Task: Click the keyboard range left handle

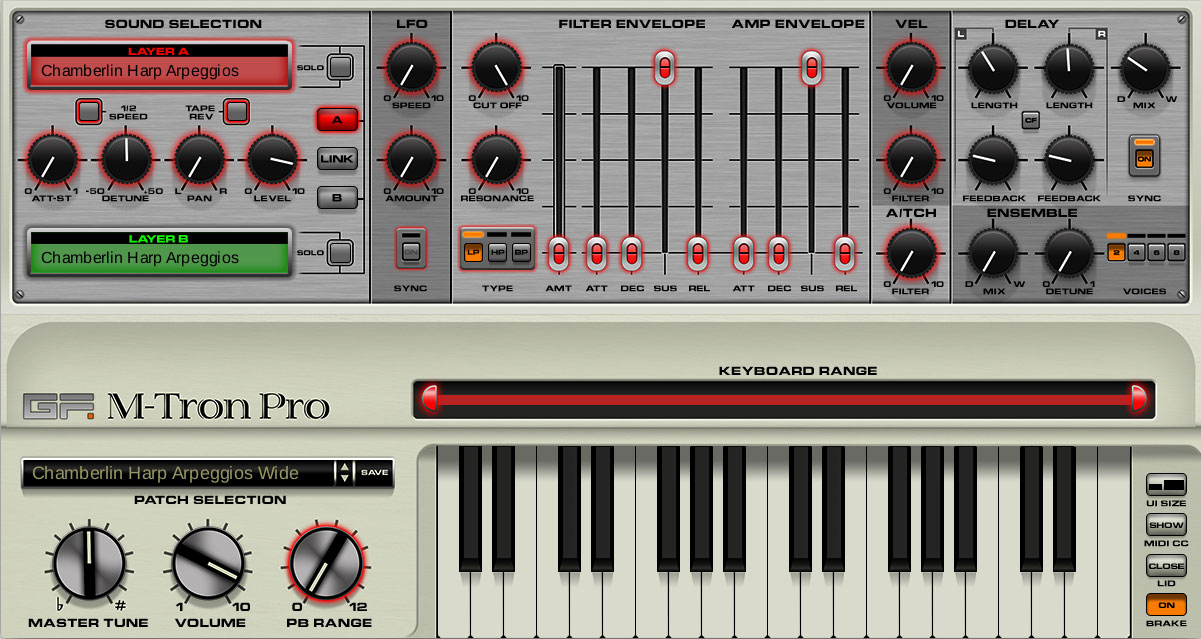Action: point(430,398)
